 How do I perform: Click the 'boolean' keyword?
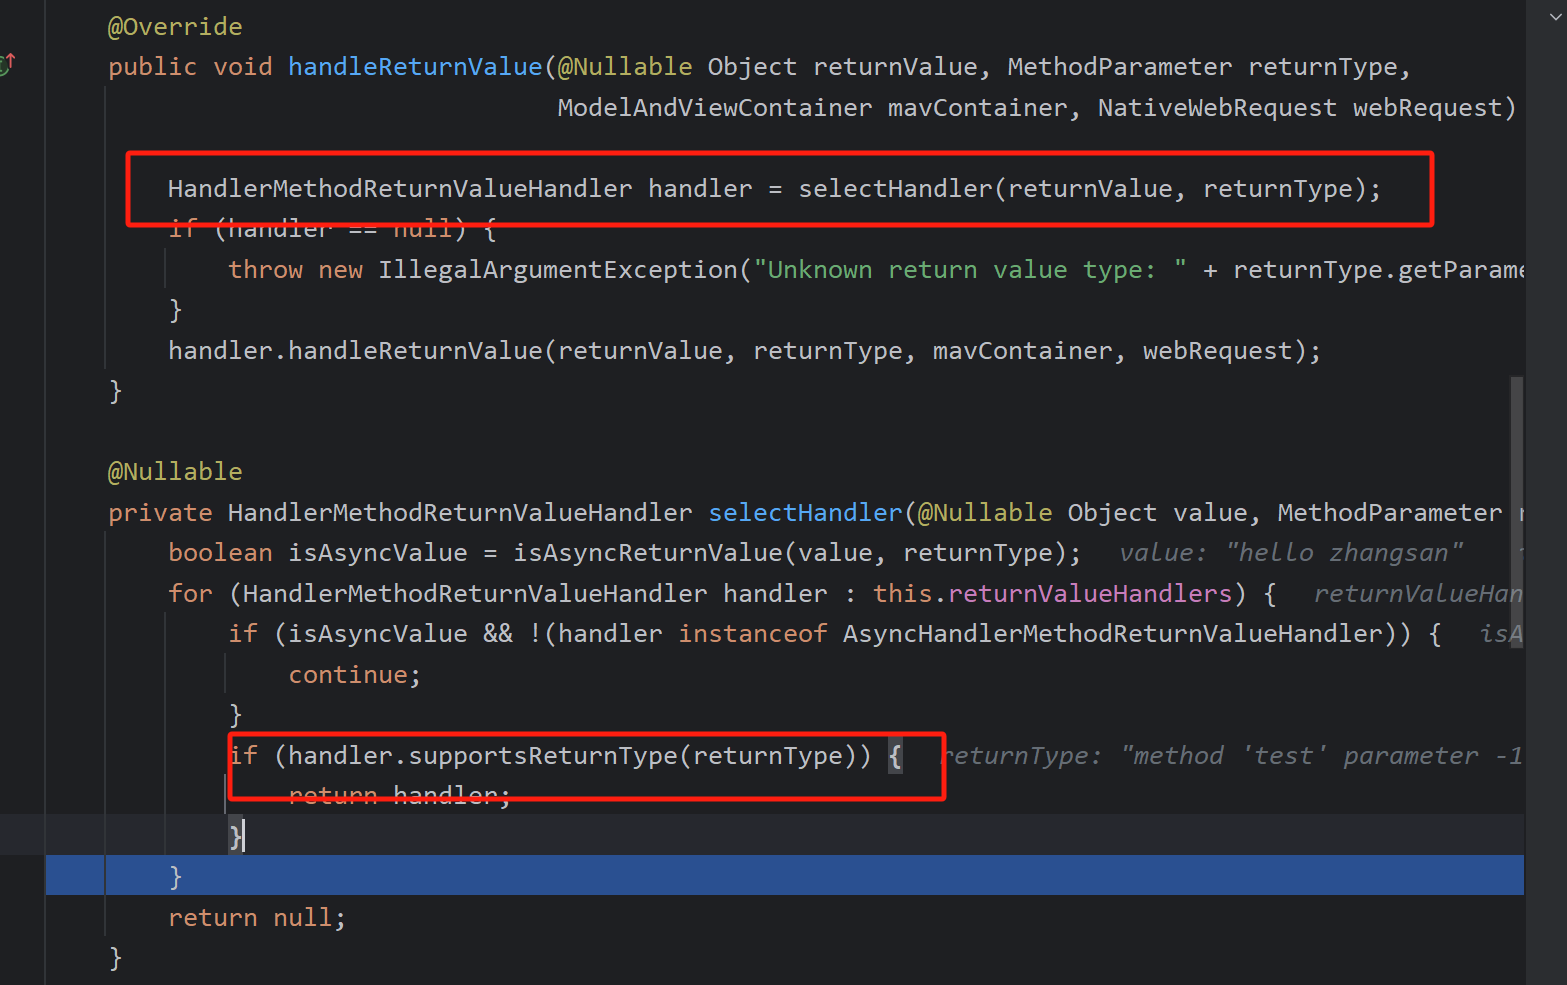pyautogui.click(x=220, y=553)
